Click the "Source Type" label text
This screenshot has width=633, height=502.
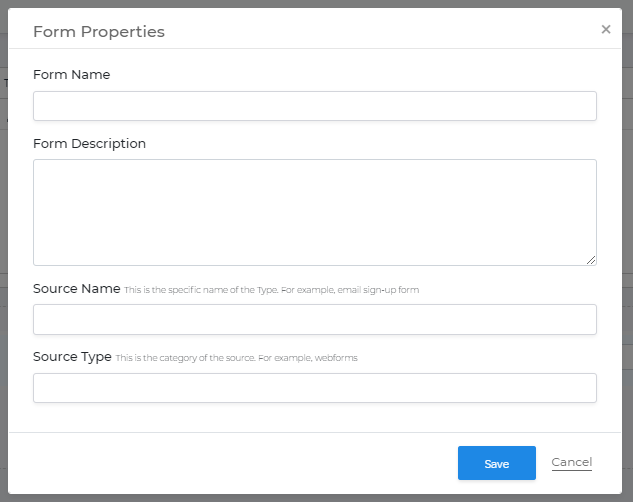(72, 357)
